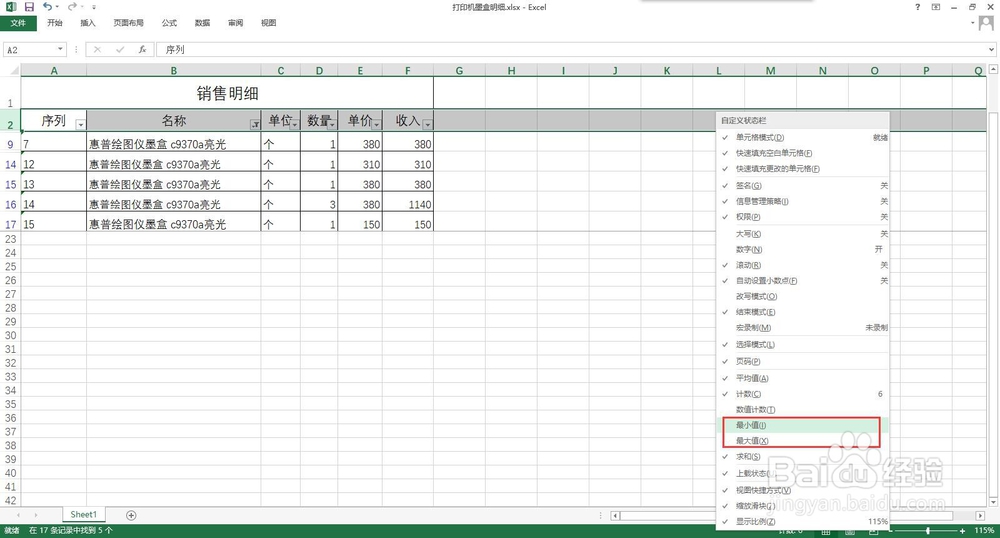Toggle 平均值 in status bar menu
1000x538 pixels.
805,378
